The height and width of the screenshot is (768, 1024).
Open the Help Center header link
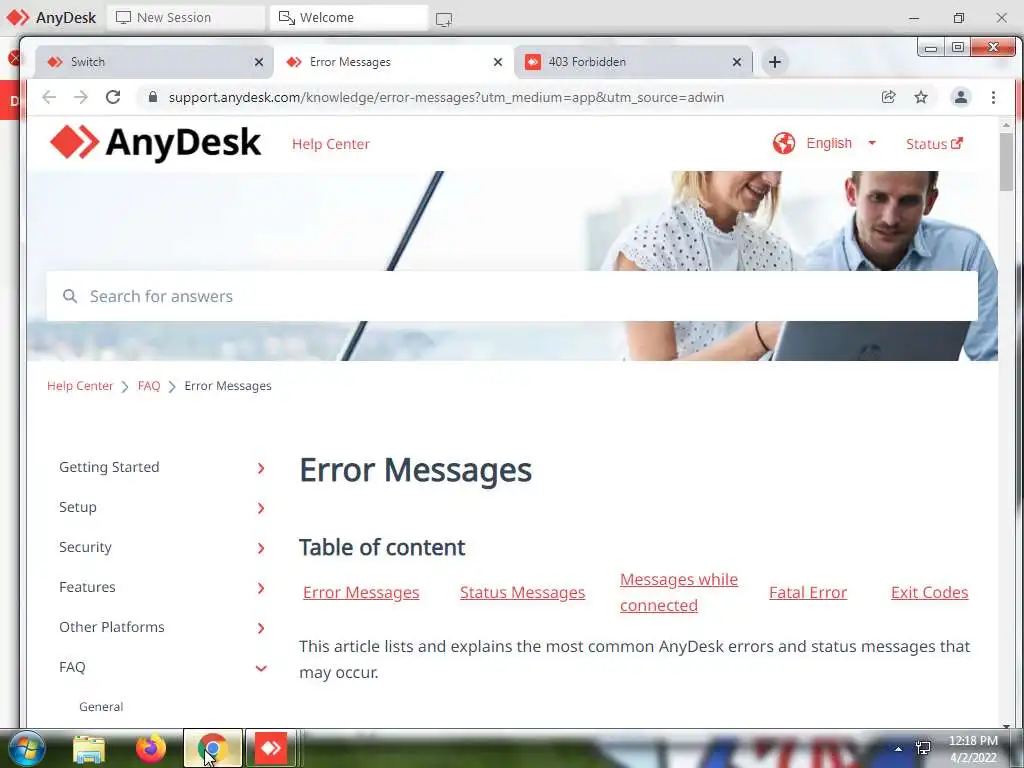pos(330,144)
